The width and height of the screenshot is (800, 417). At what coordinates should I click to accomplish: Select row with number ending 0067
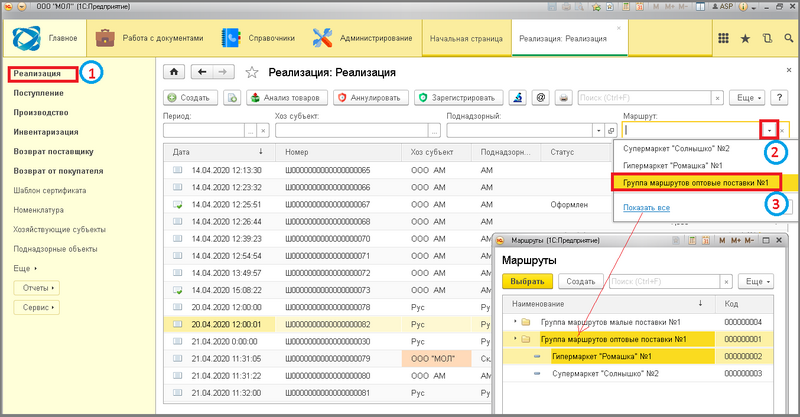pyautogui.click(x=328, y=204)
